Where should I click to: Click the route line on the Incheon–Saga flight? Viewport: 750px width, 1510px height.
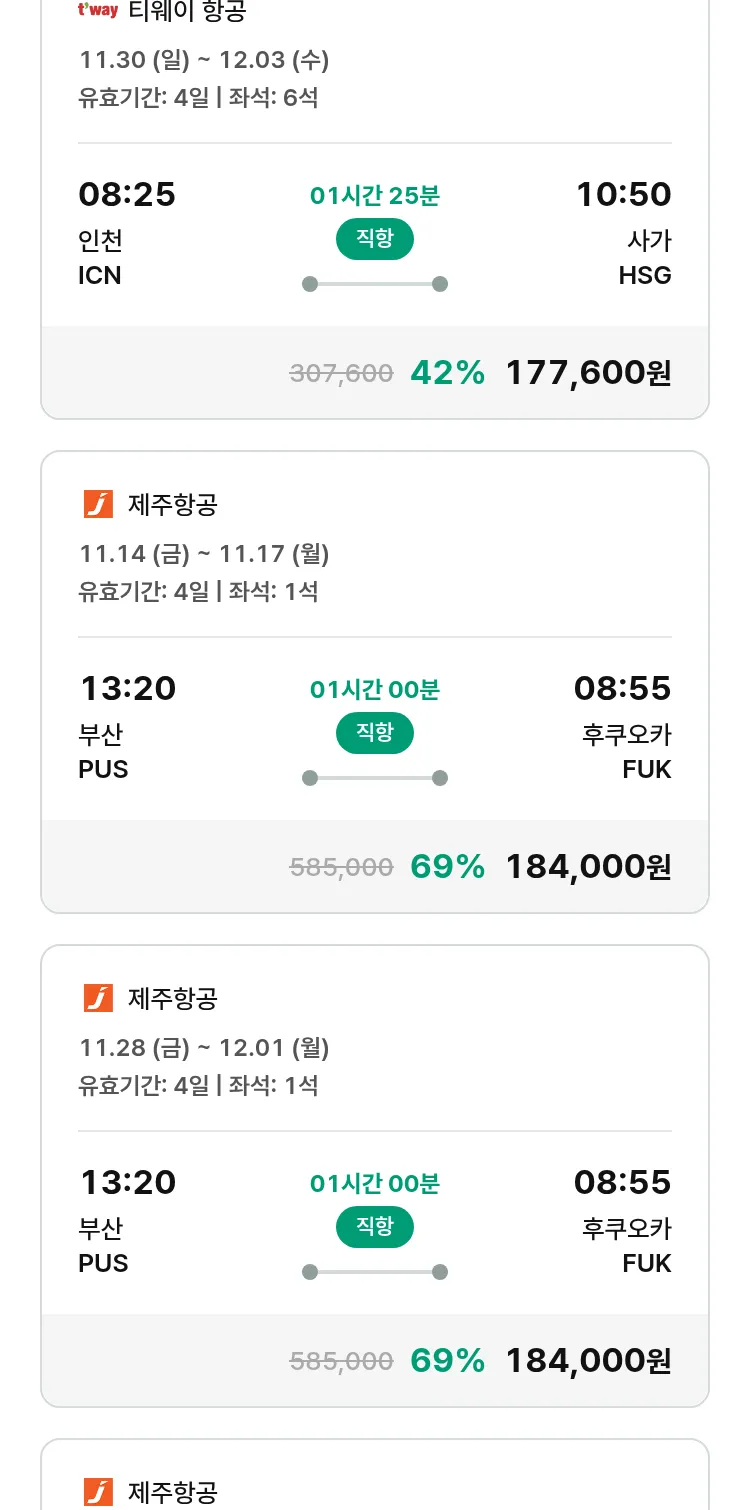click(x=375, y=284)
